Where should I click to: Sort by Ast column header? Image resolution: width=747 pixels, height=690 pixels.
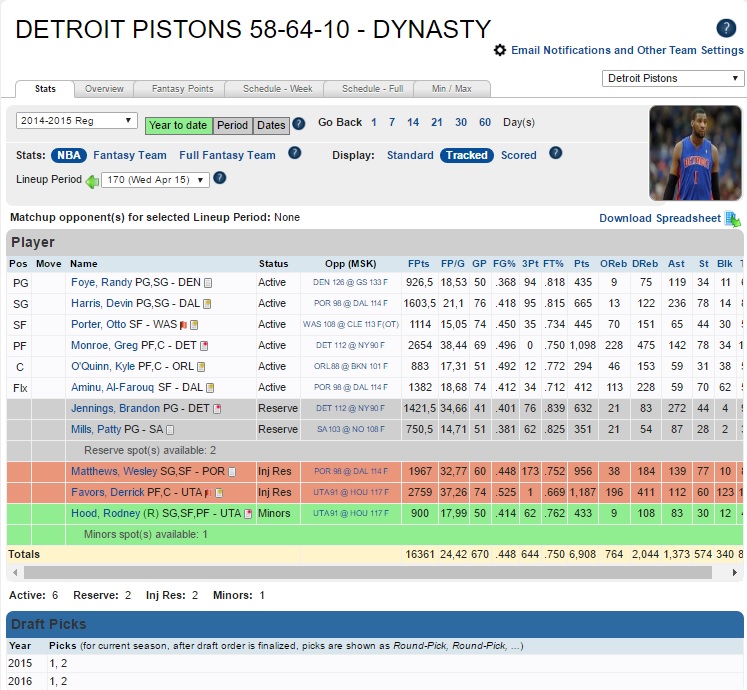tap(676, 264)
